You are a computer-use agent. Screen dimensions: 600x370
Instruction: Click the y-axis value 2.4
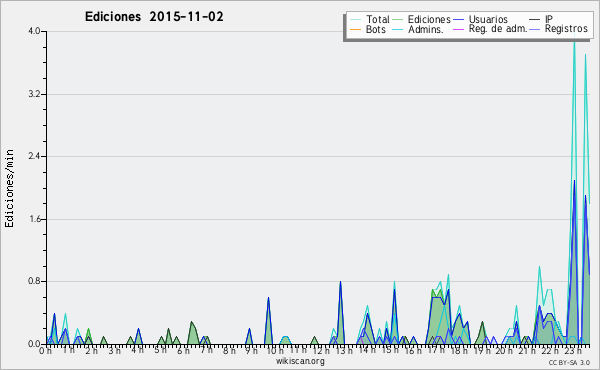pyautogui.click(x=34, y=156)
